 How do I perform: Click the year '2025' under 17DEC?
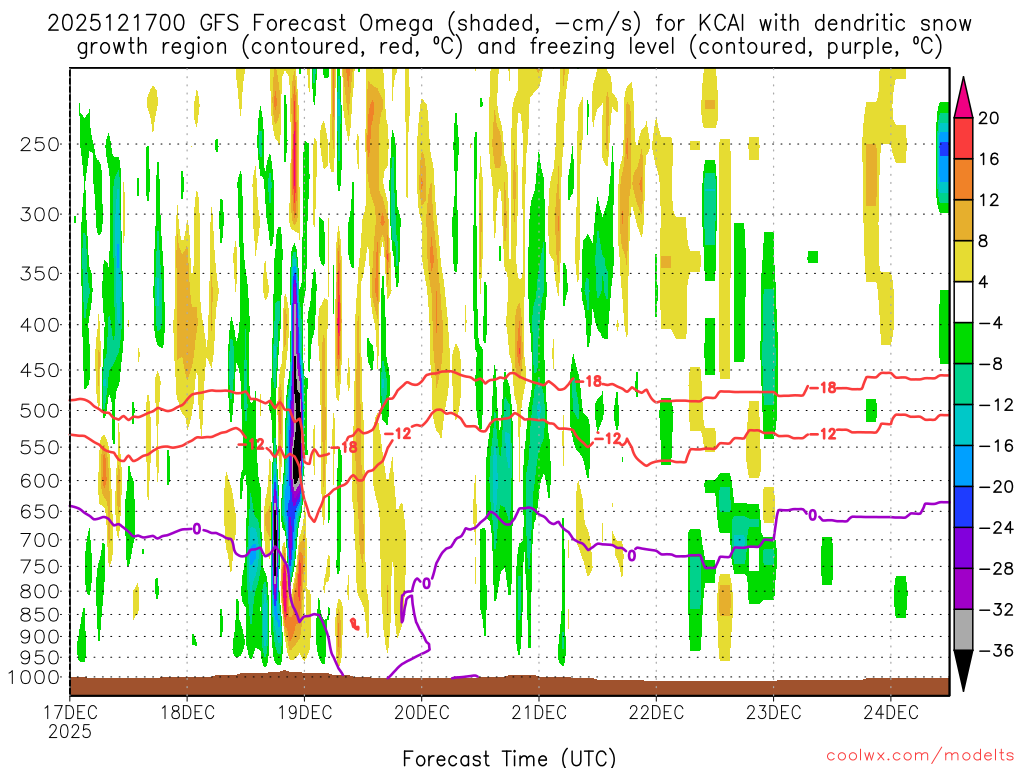pos(70,732)
